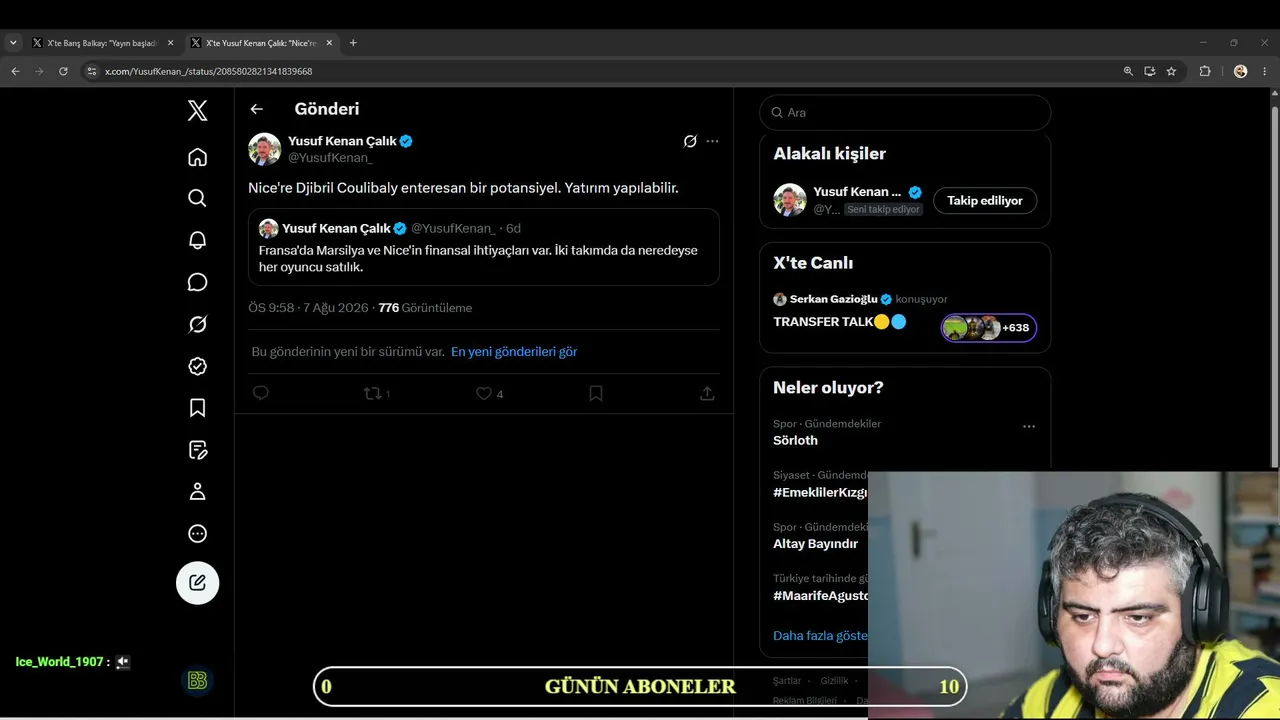Screen dimensions: 1280x720
Task: Click the +638 listeners badge
Action: click(x=989, y=328)
